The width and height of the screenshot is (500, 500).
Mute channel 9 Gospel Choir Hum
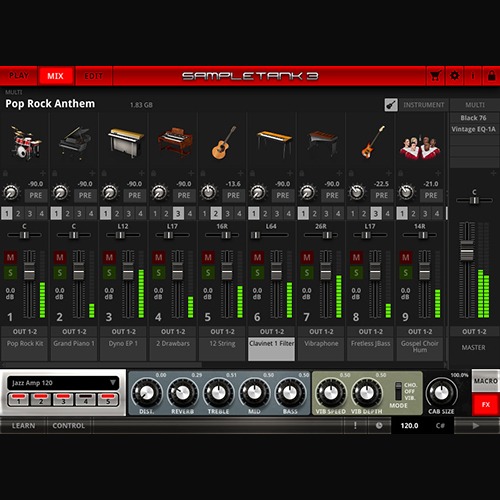[x=406, y=257]
